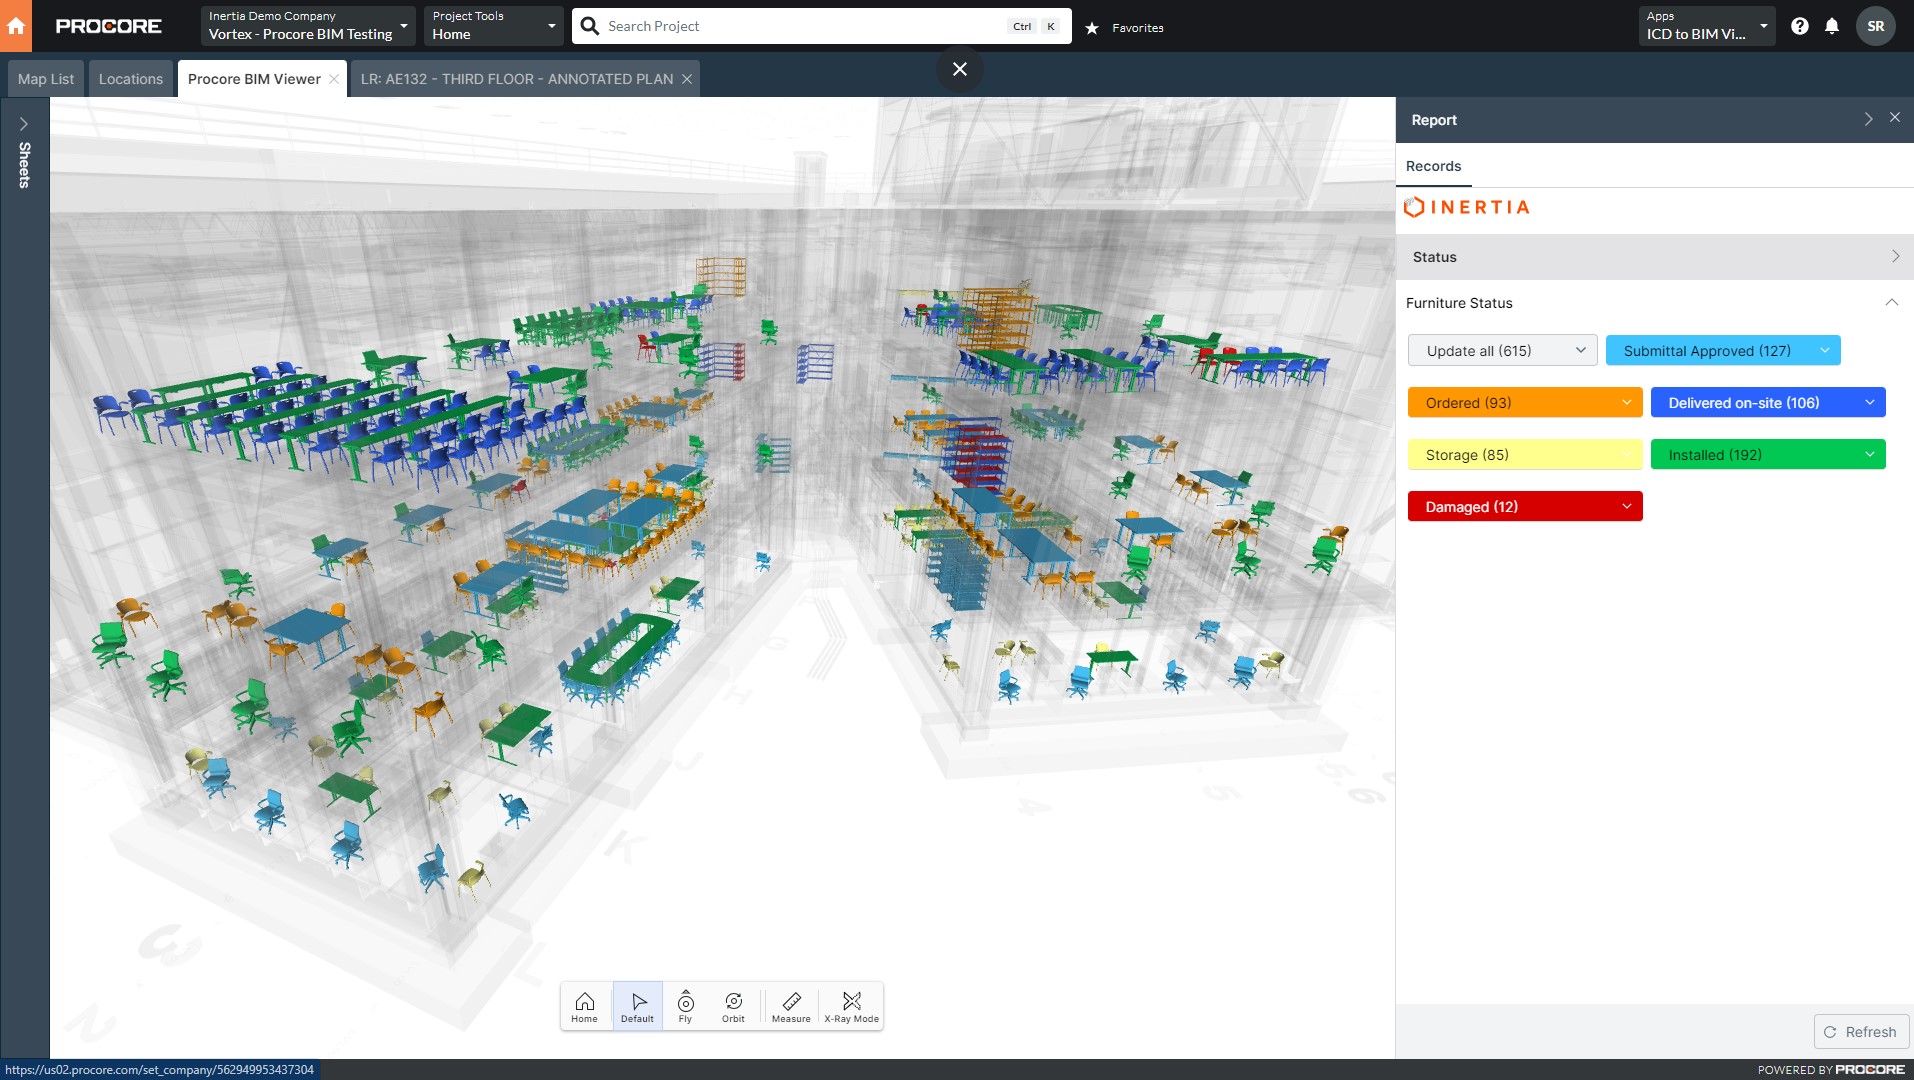Click the Refresh button
The height and width of the screenshot is (1080, 1914).
(x=1861, y=1032)
